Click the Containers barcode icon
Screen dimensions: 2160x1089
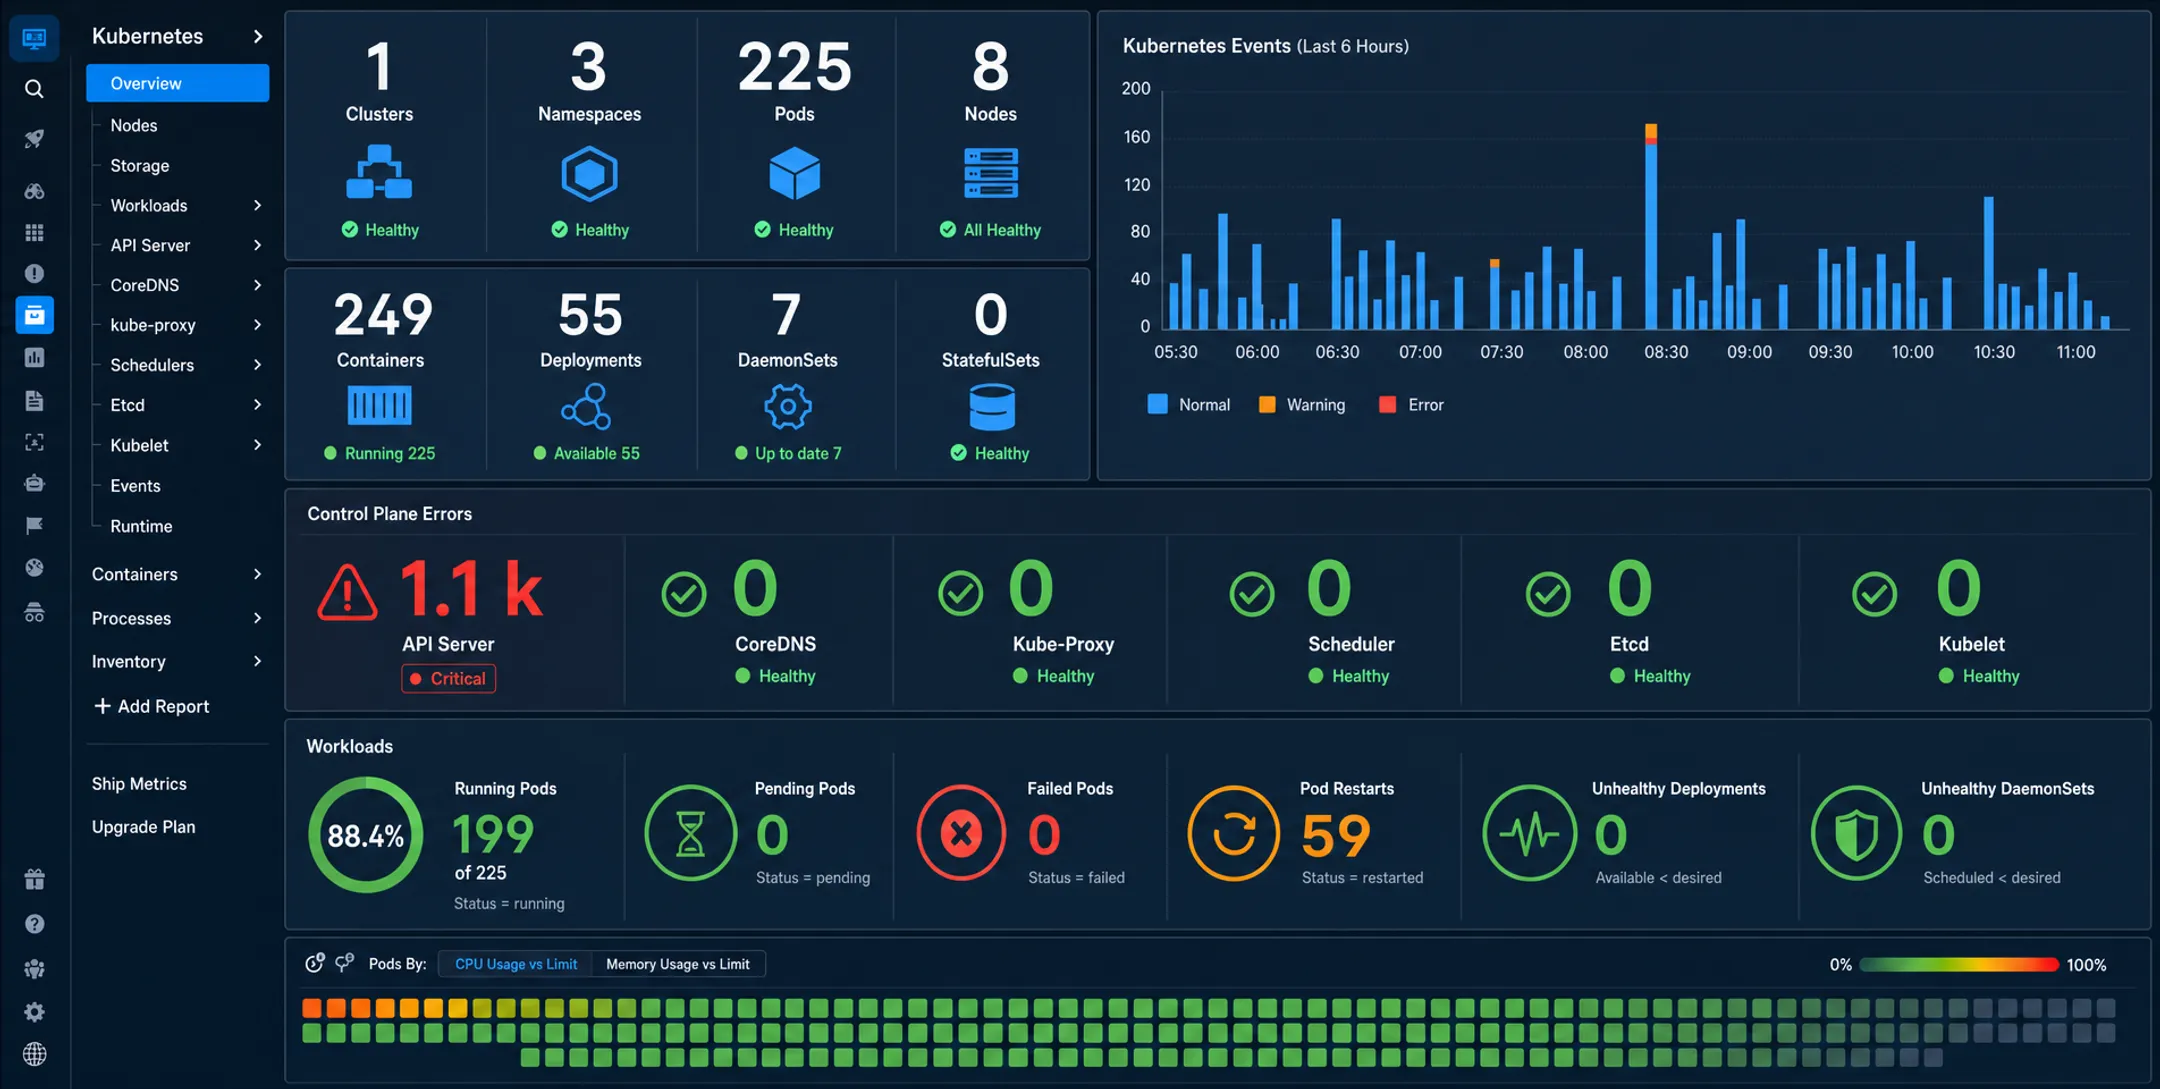pyautogui.click(x=379, y=405)
